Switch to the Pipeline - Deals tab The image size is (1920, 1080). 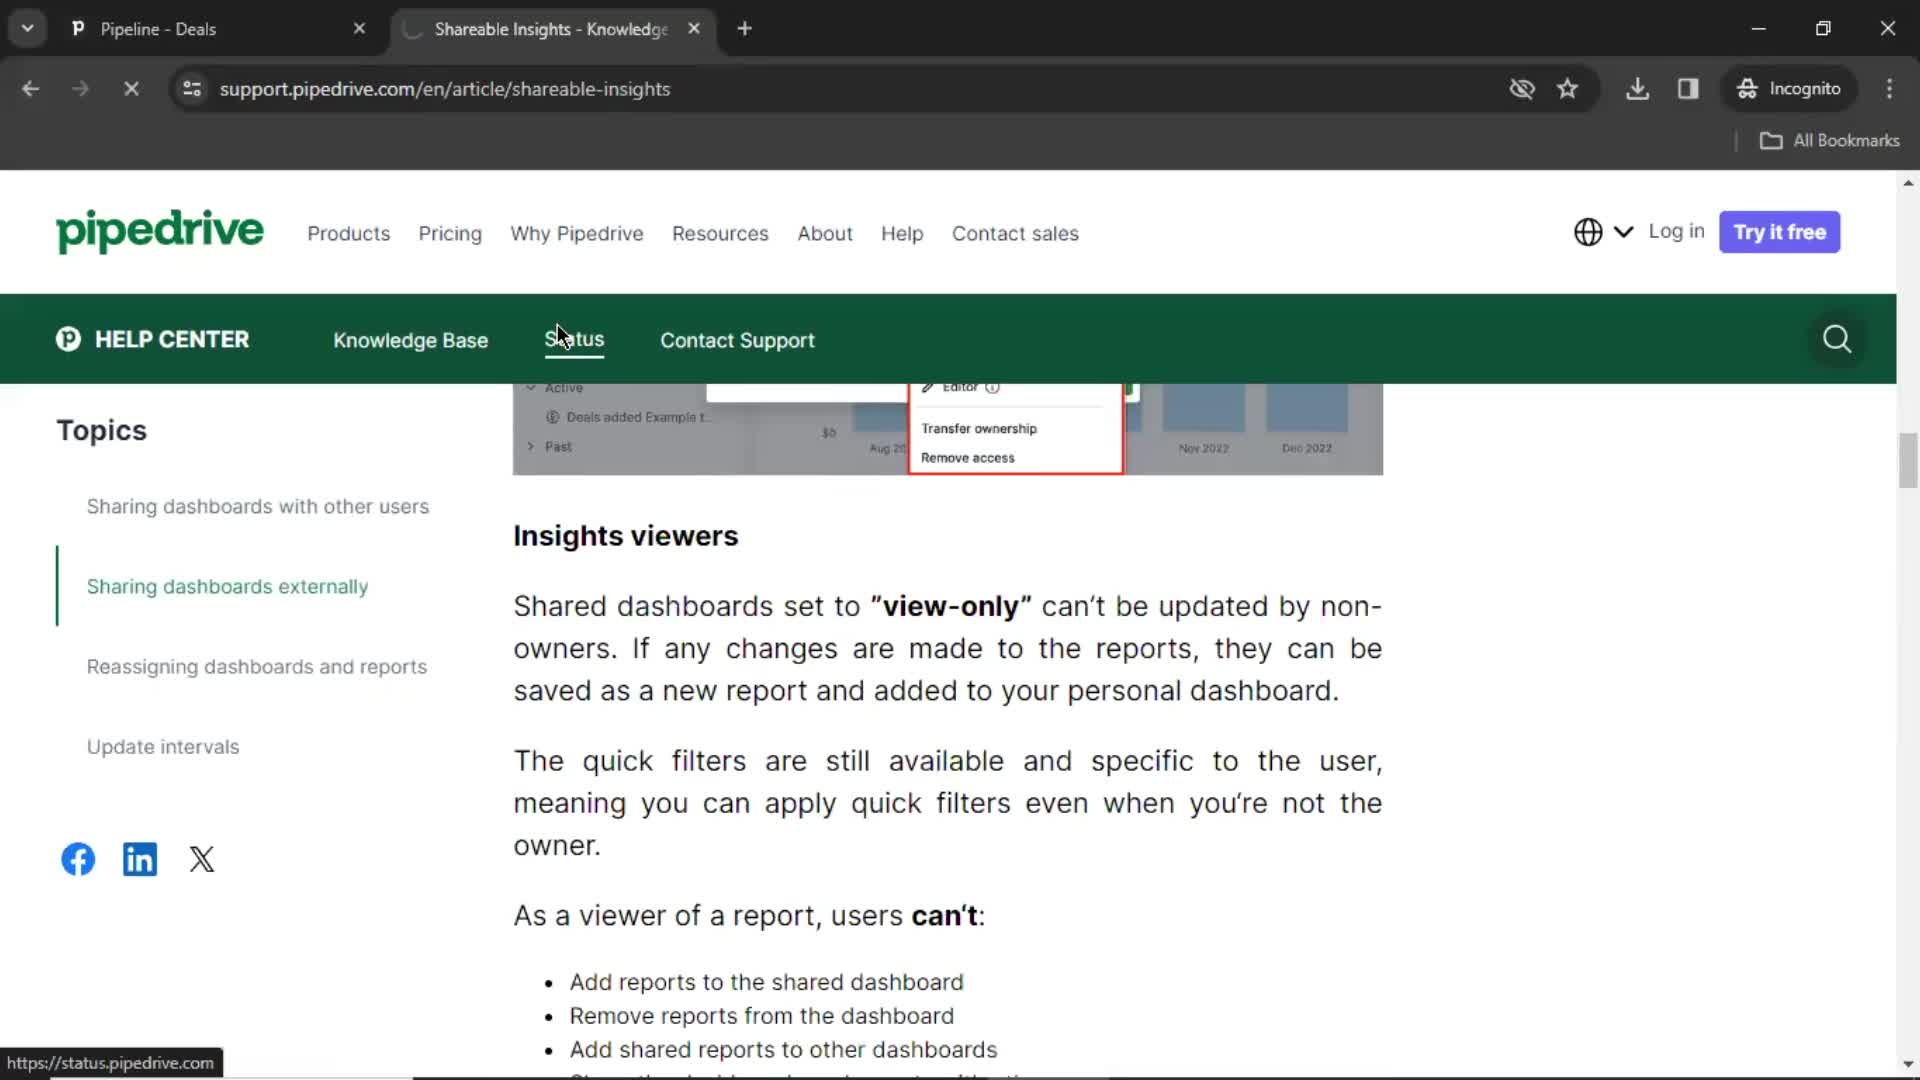point(215,29)
